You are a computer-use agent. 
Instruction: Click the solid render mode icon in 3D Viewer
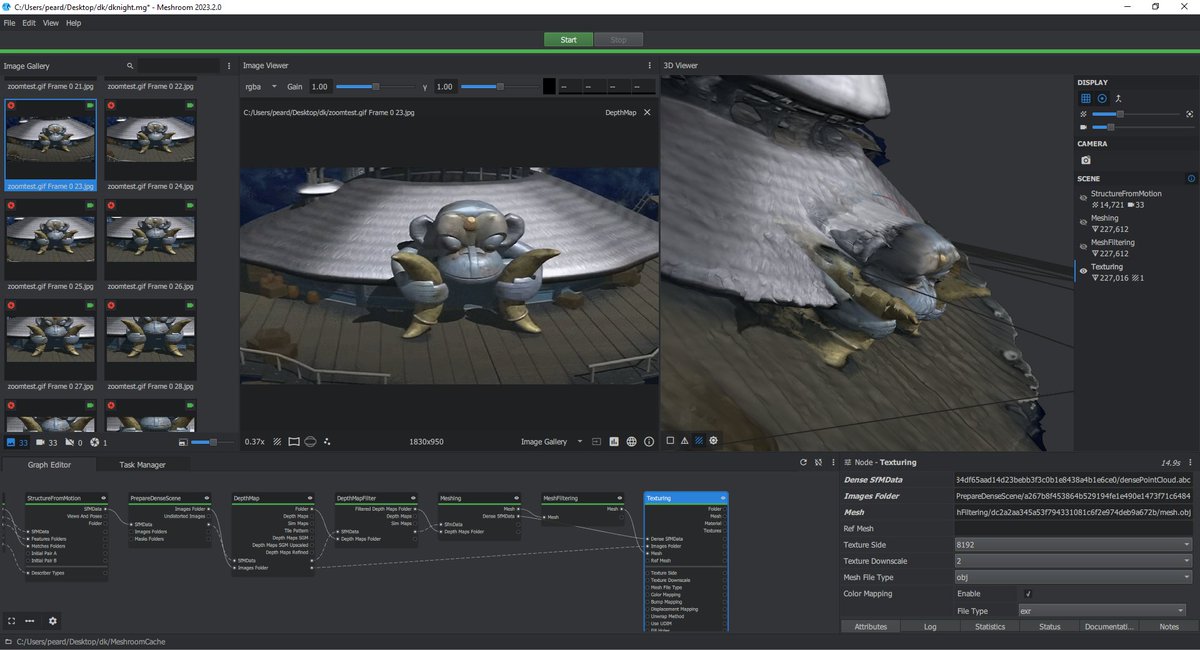670,441
